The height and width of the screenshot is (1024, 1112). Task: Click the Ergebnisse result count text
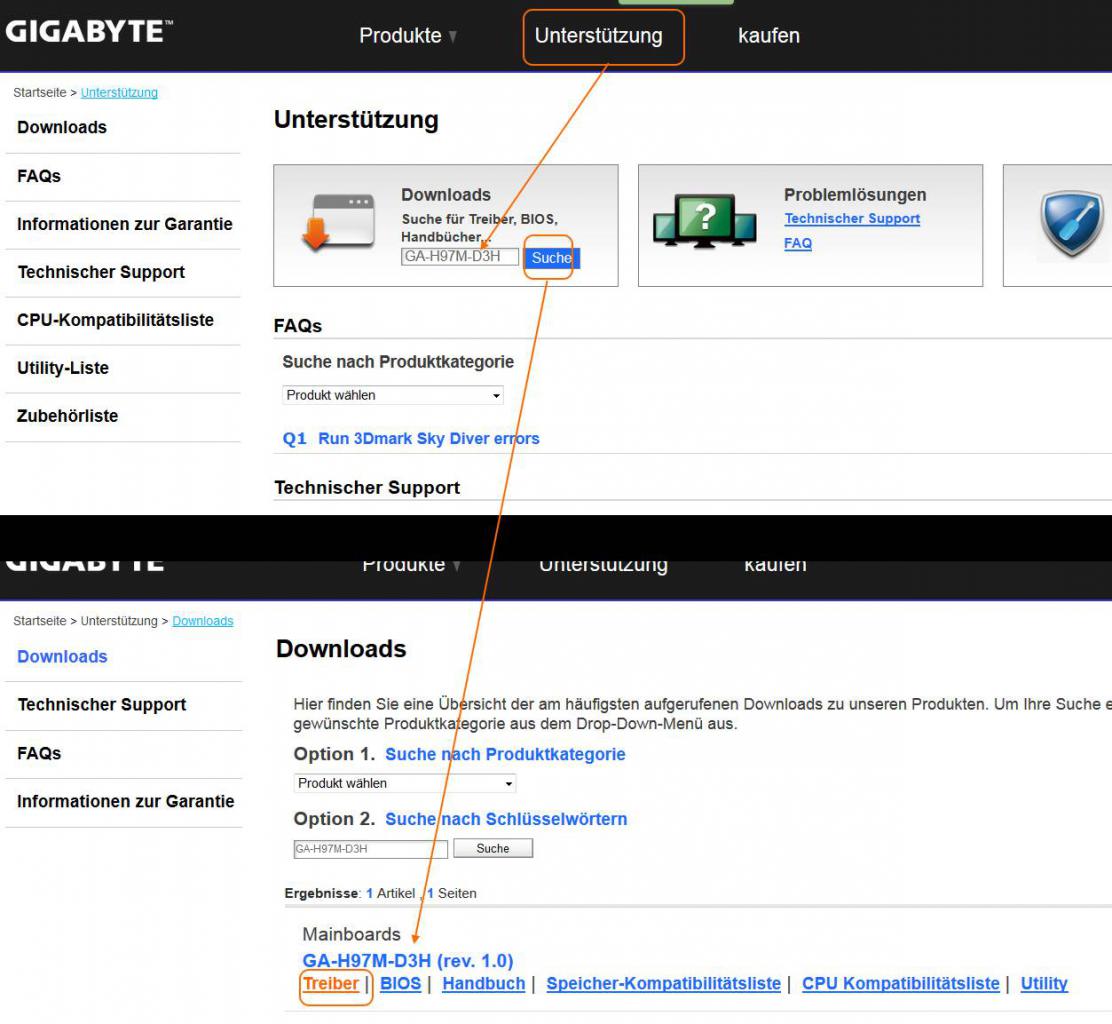click(380, 894)
